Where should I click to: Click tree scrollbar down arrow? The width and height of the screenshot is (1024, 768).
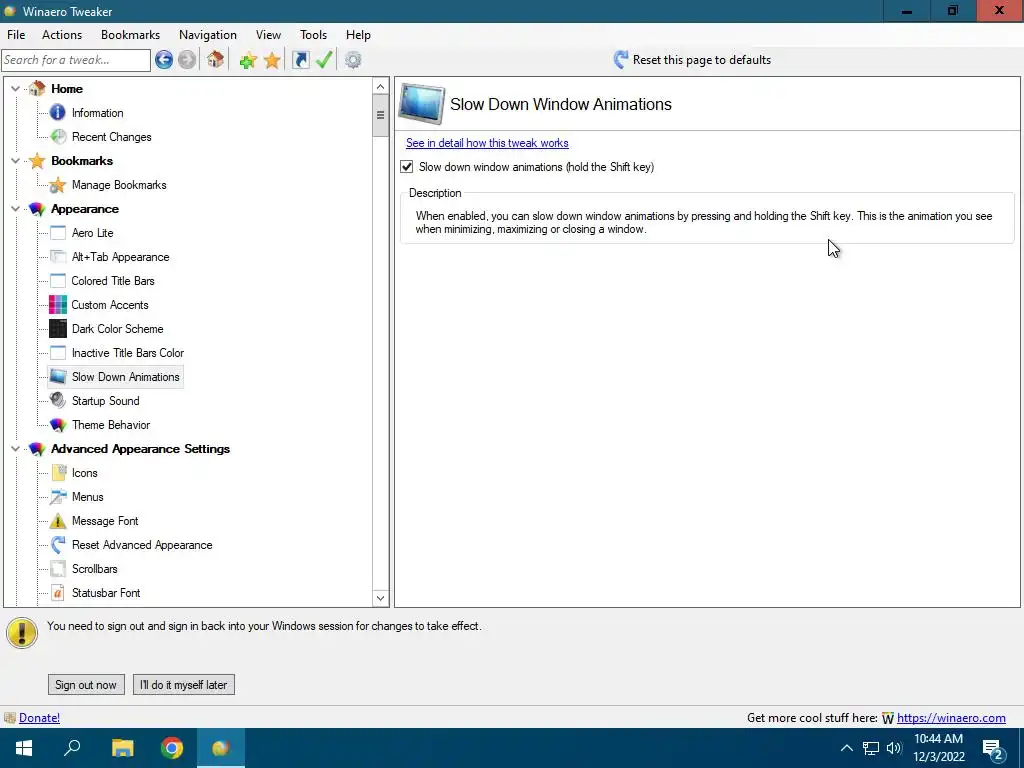(380, 598)
